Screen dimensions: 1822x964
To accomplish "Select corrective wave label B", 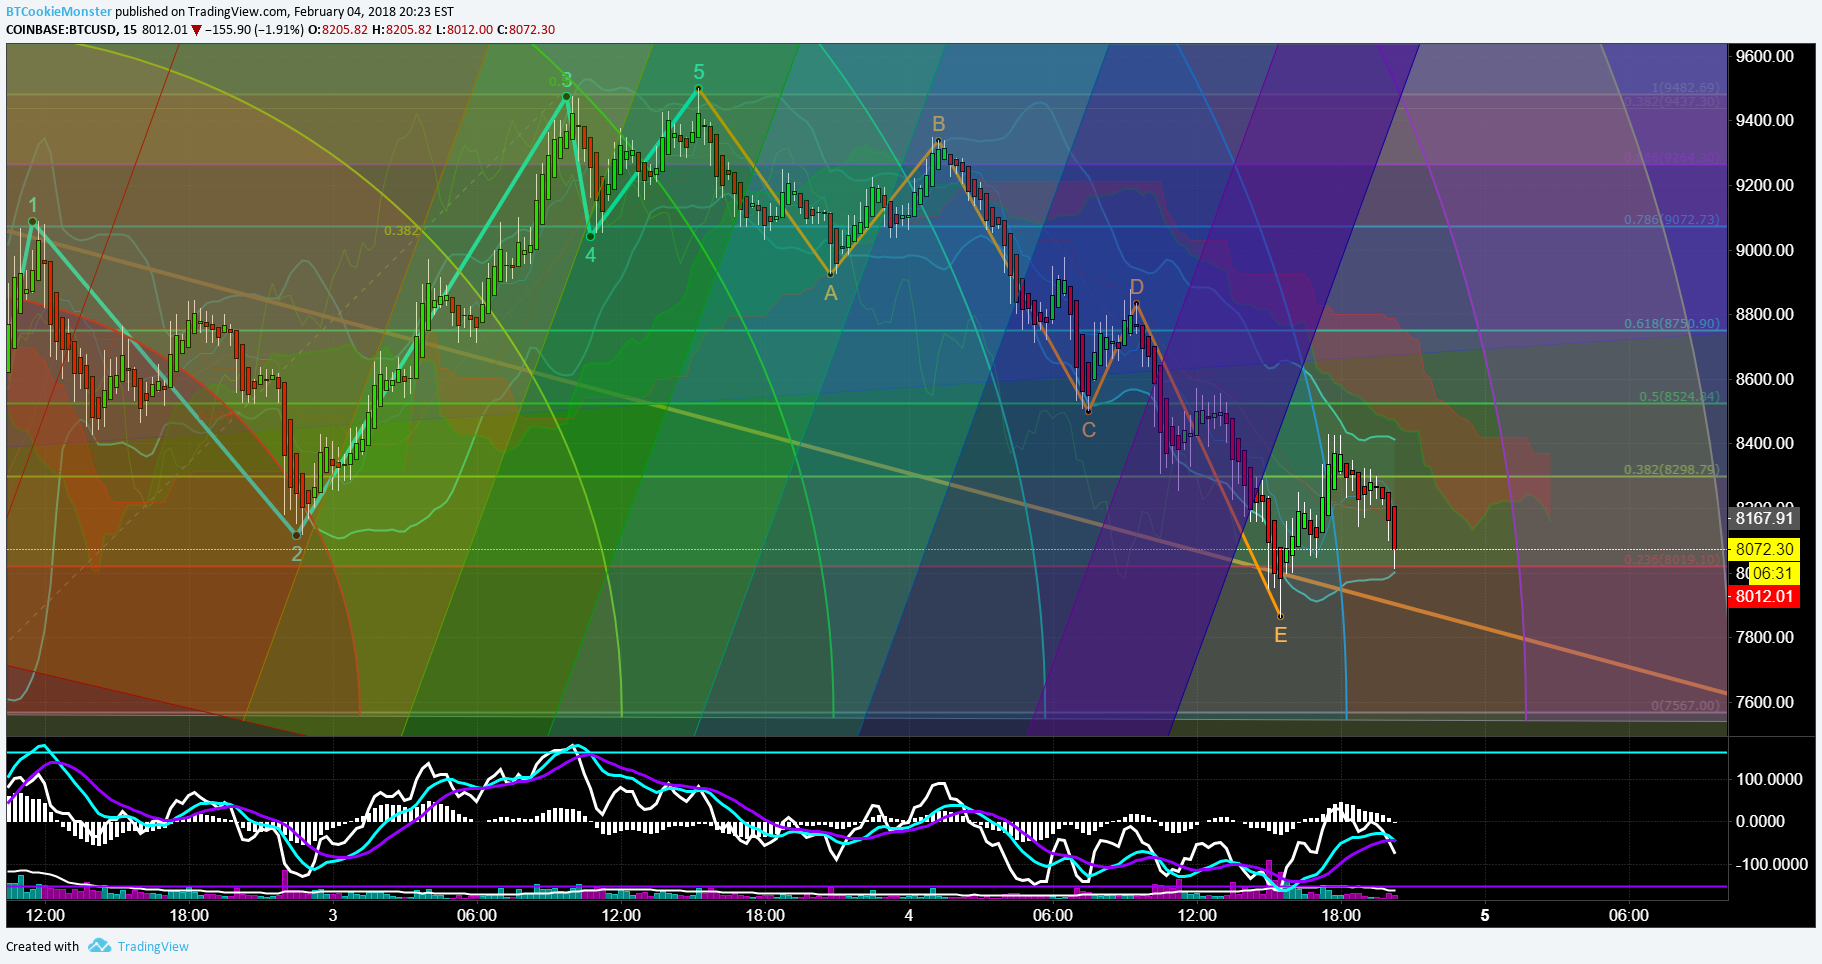I will click(x=938, y=124).
